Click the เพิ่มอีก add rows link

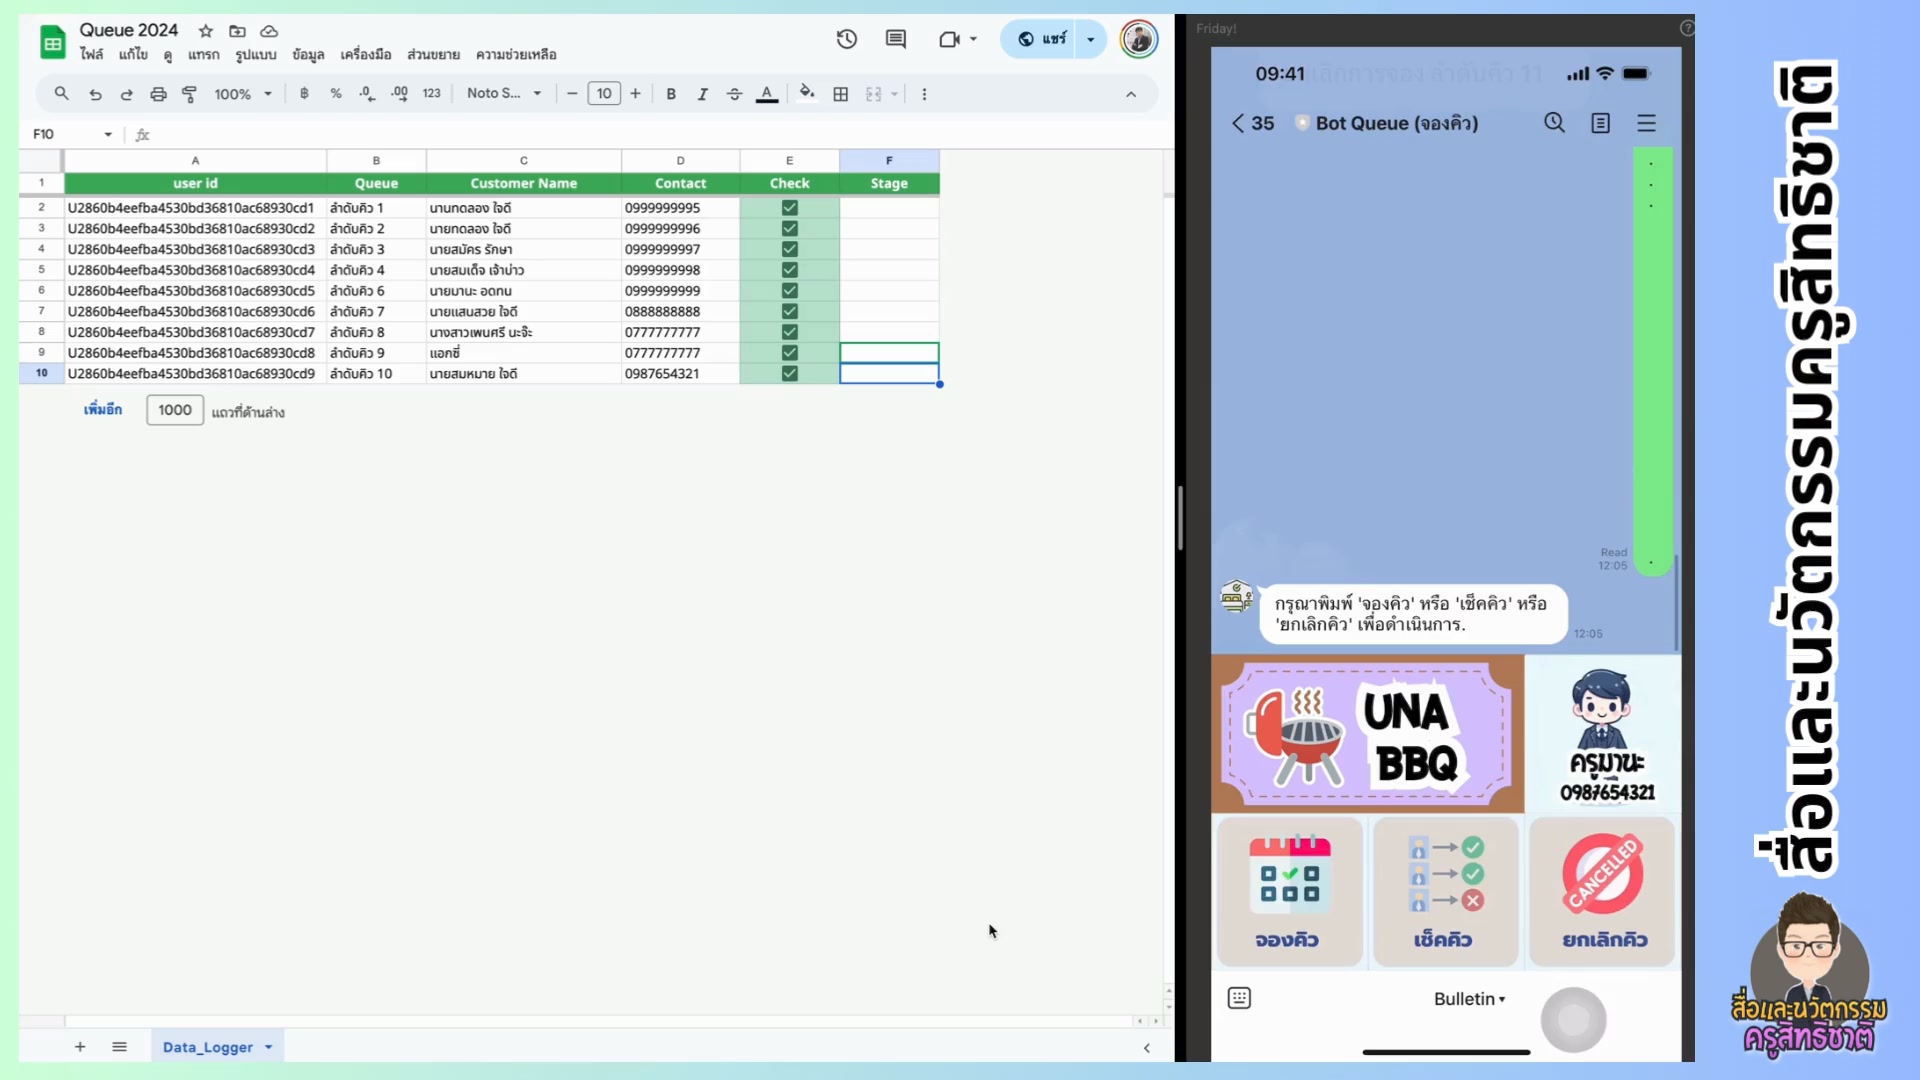pos(103,410)
